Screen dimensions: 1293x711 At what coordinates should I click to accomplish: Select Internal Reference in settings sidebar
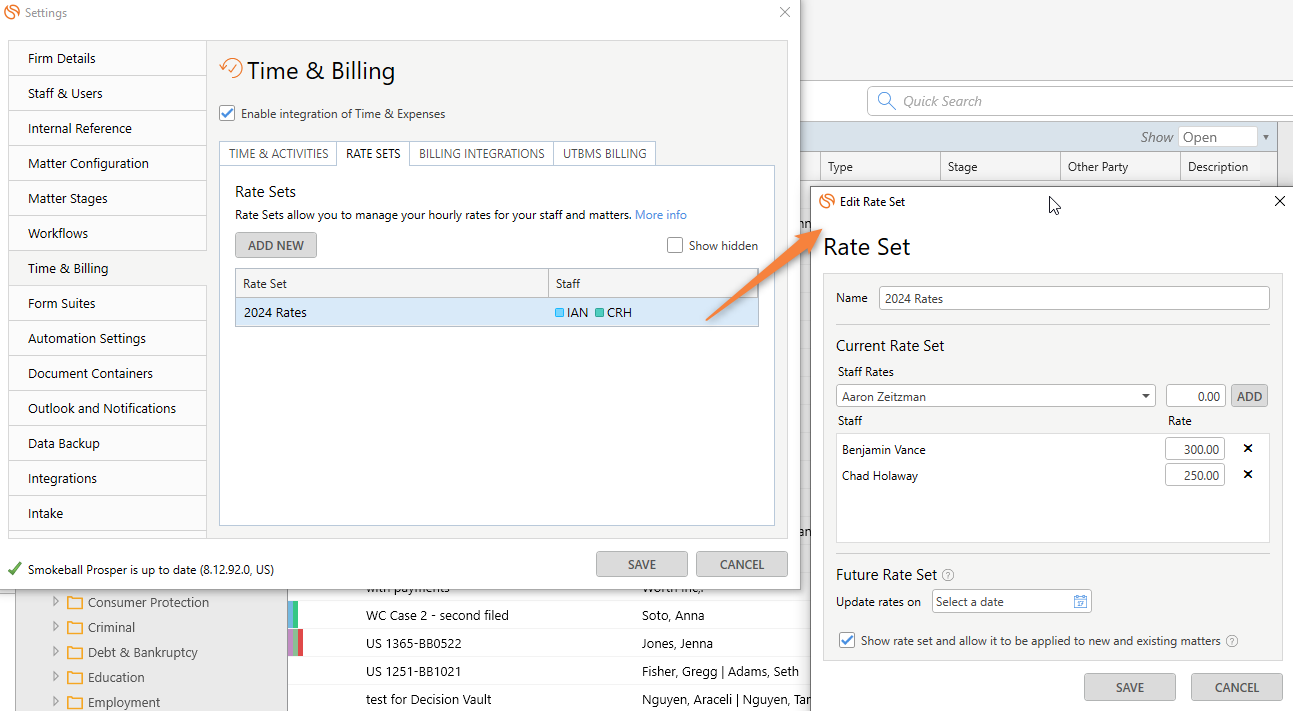(x=107, y=128)
